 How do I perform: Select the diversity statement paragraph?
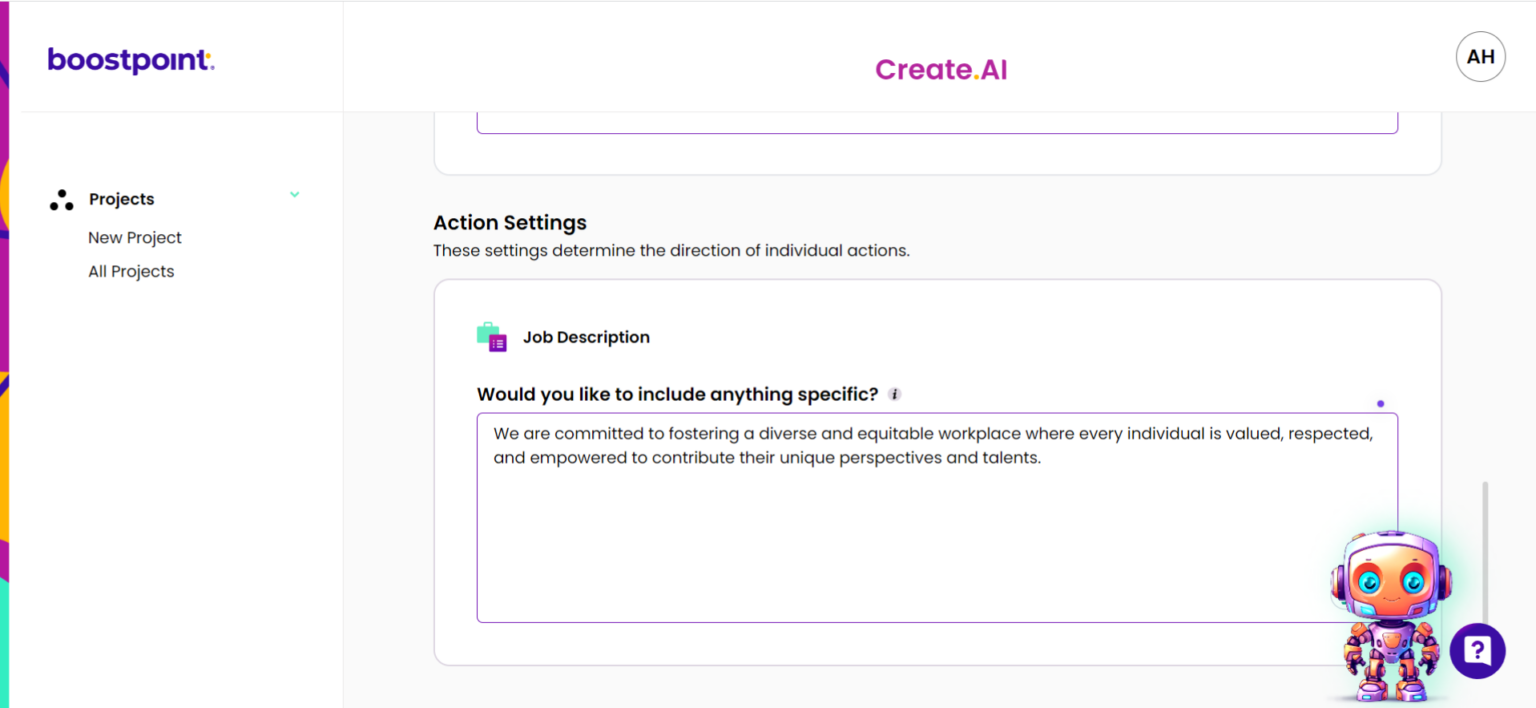(933, 445)
